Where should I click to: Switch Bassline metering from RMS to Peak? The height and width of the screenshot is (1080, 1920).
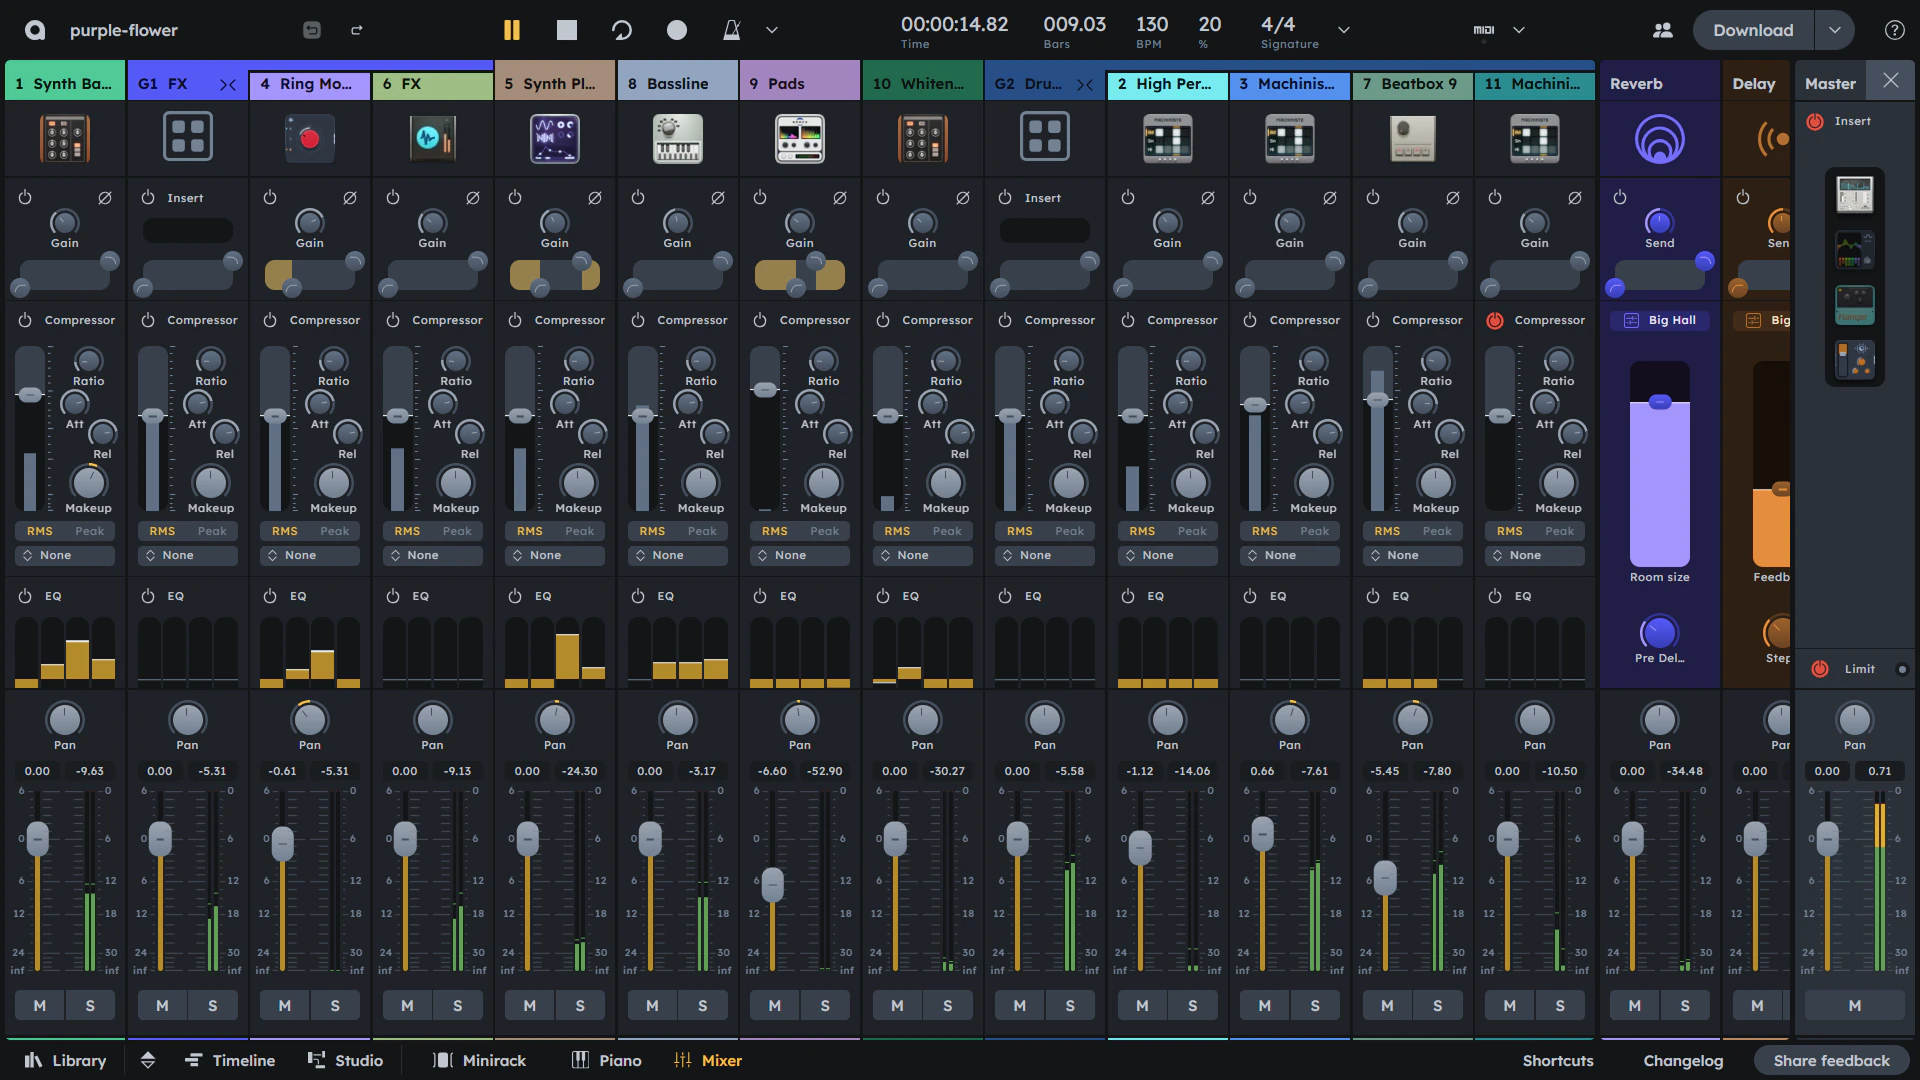[703, 531]
